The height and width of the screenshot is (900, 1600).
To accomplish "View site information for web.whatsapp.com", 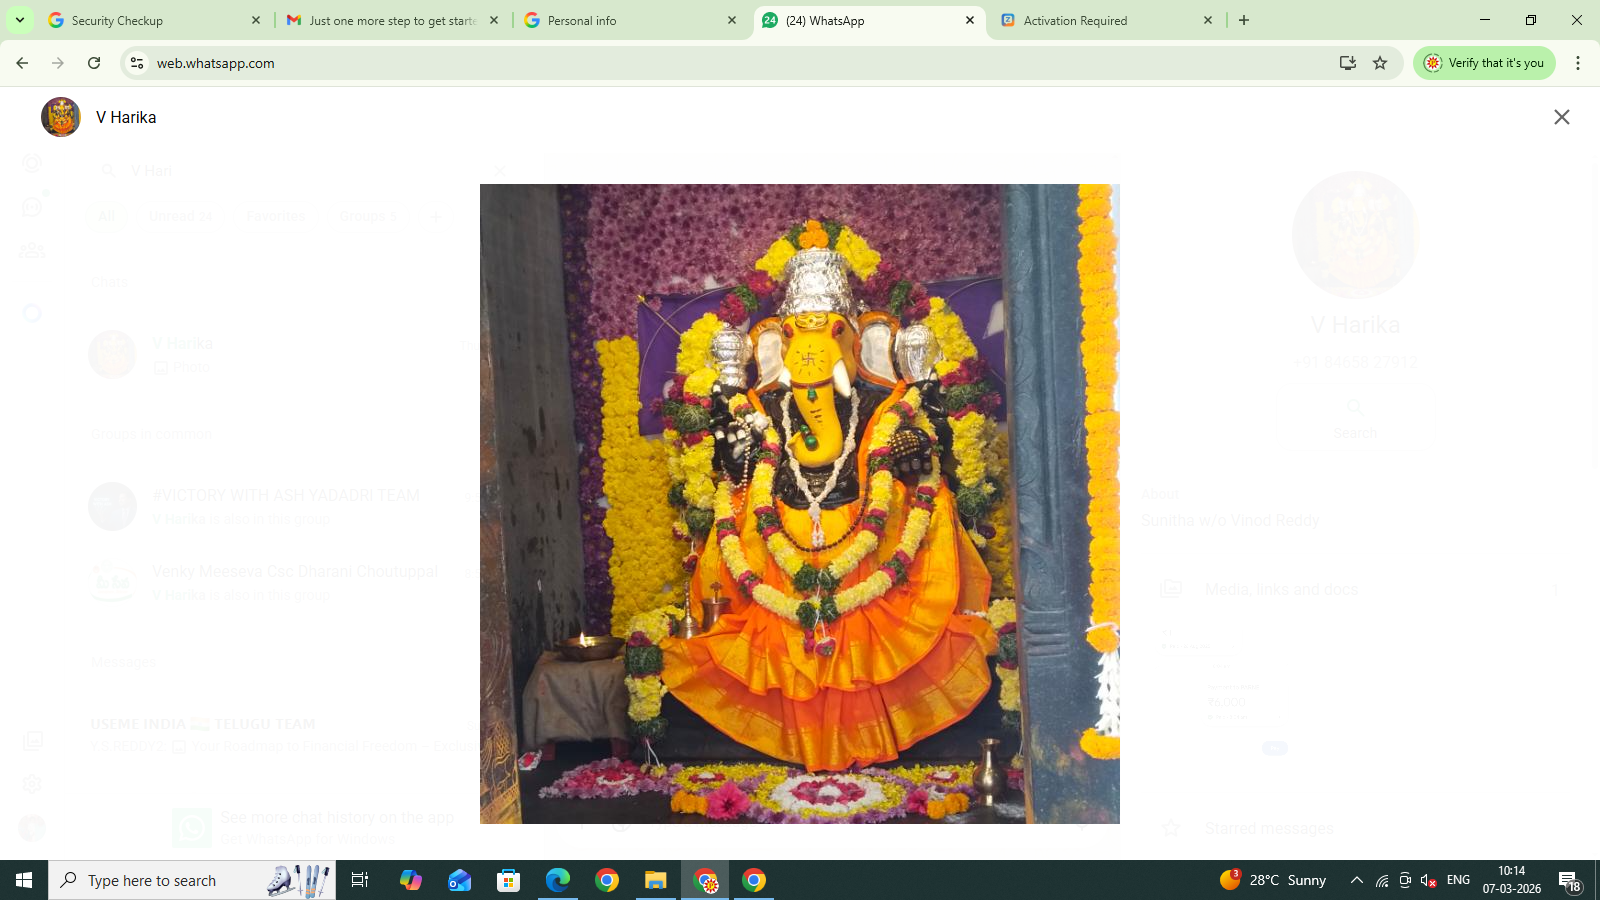I will coord(137,63).
